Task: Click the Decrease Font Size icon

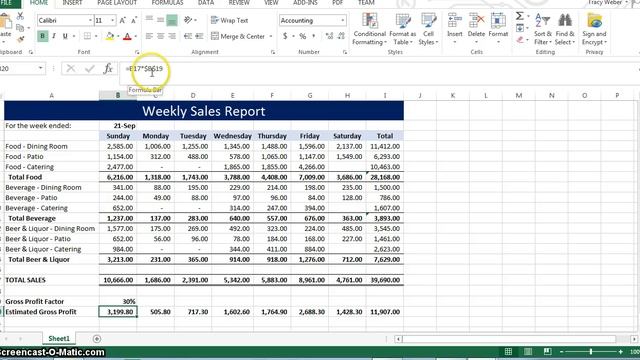Action: (x=133, y=20)
